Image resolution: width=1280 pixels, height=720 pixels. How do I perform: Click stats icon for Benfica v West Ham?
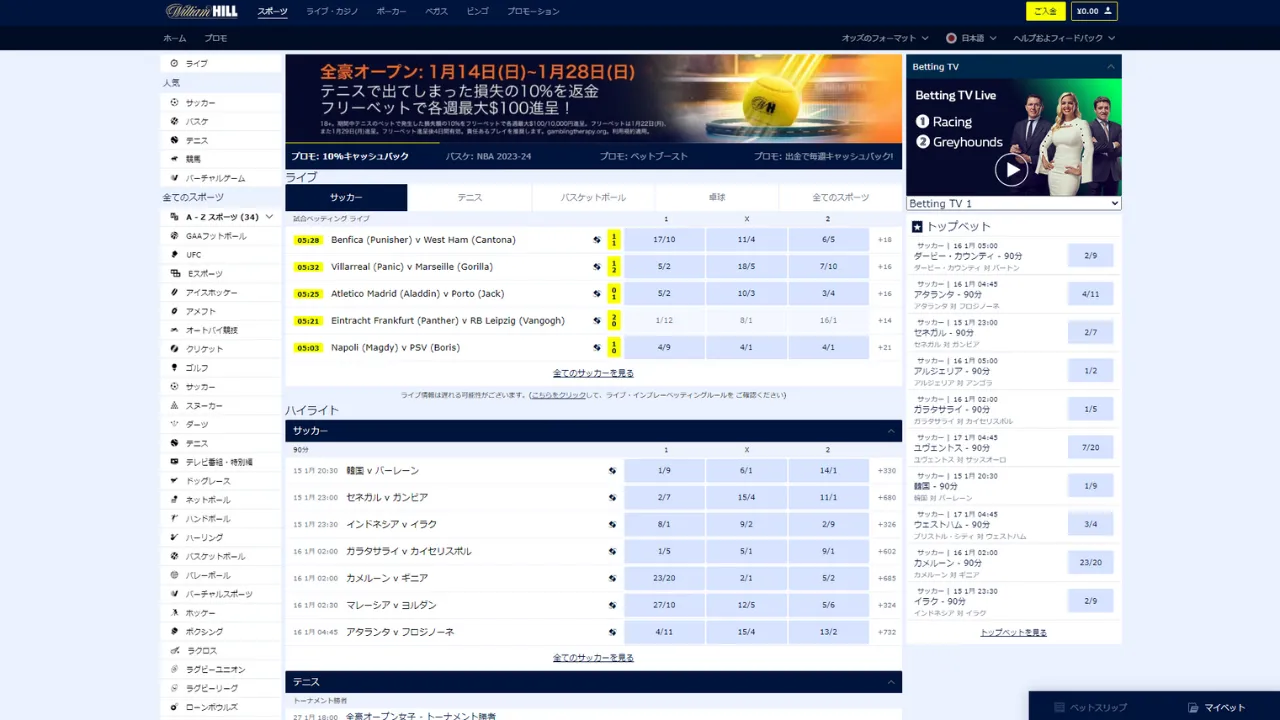(597, 240)
